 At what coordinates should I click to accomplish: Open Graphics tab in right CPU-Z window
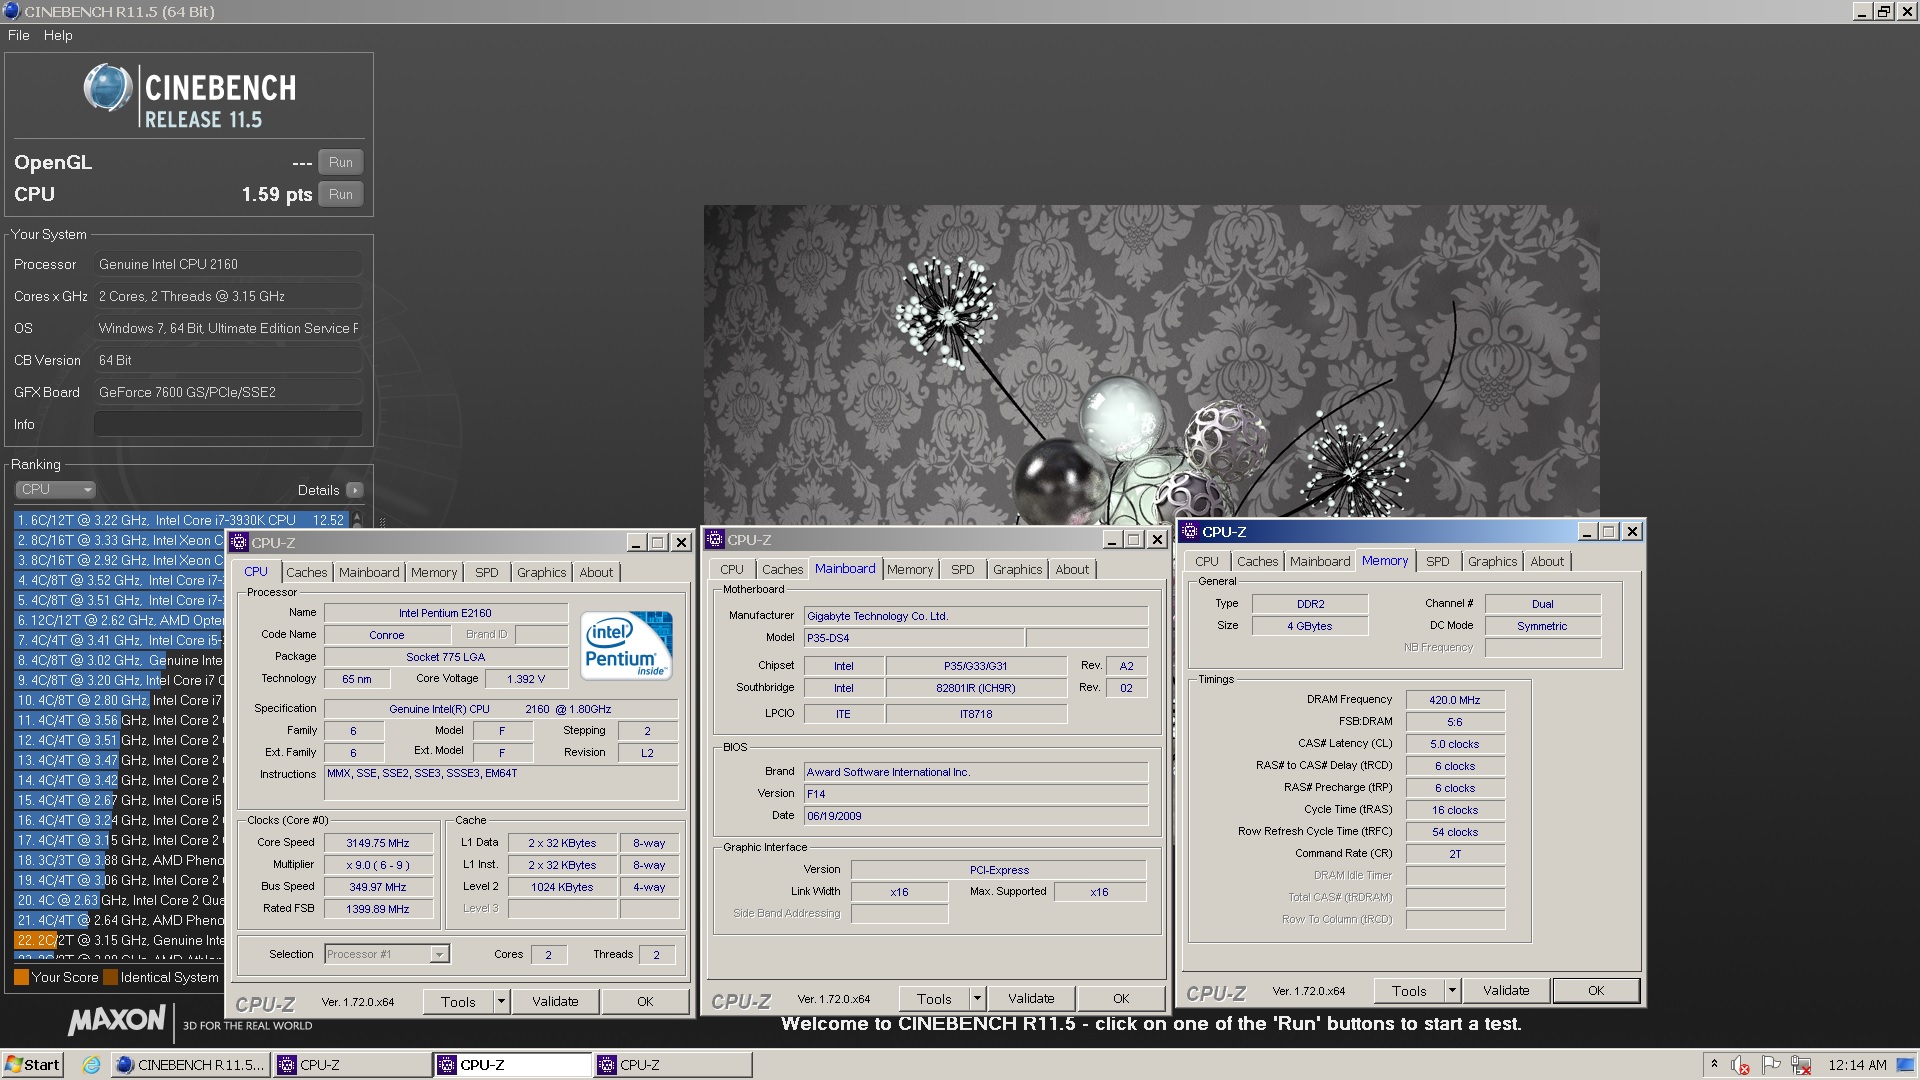click(x=1493, y=561)
